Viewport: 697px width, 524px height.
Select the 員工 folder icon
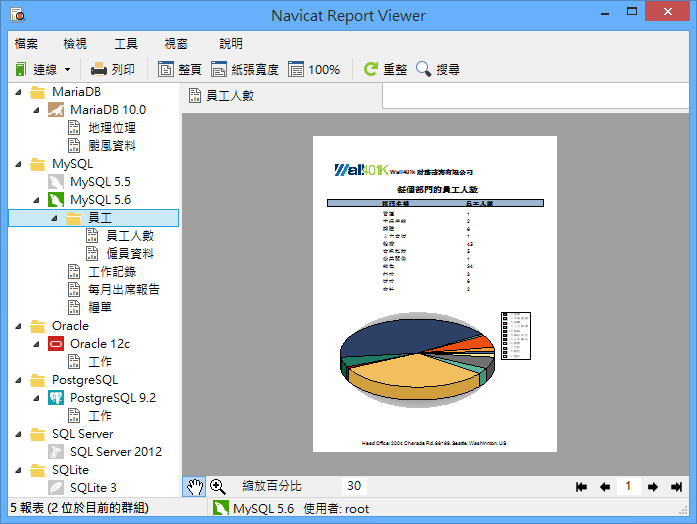click(x=73, y=218)
